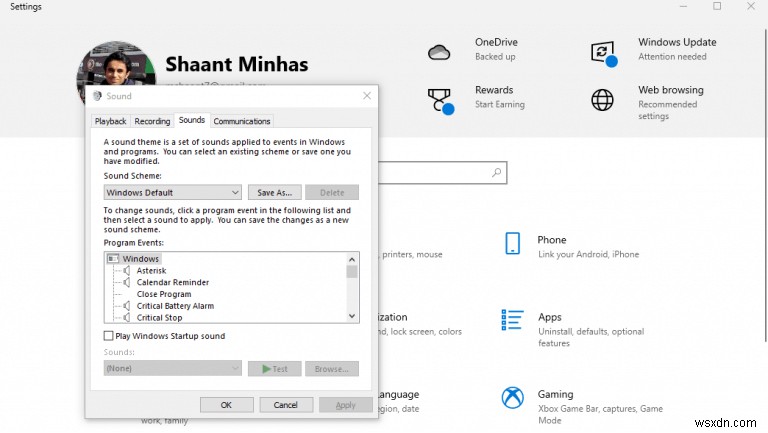Image resolution: width=768 pixels, height=433 pixels.
Task: Click the Sound dialog title speaker icon
Action: (x=97, y=96)
